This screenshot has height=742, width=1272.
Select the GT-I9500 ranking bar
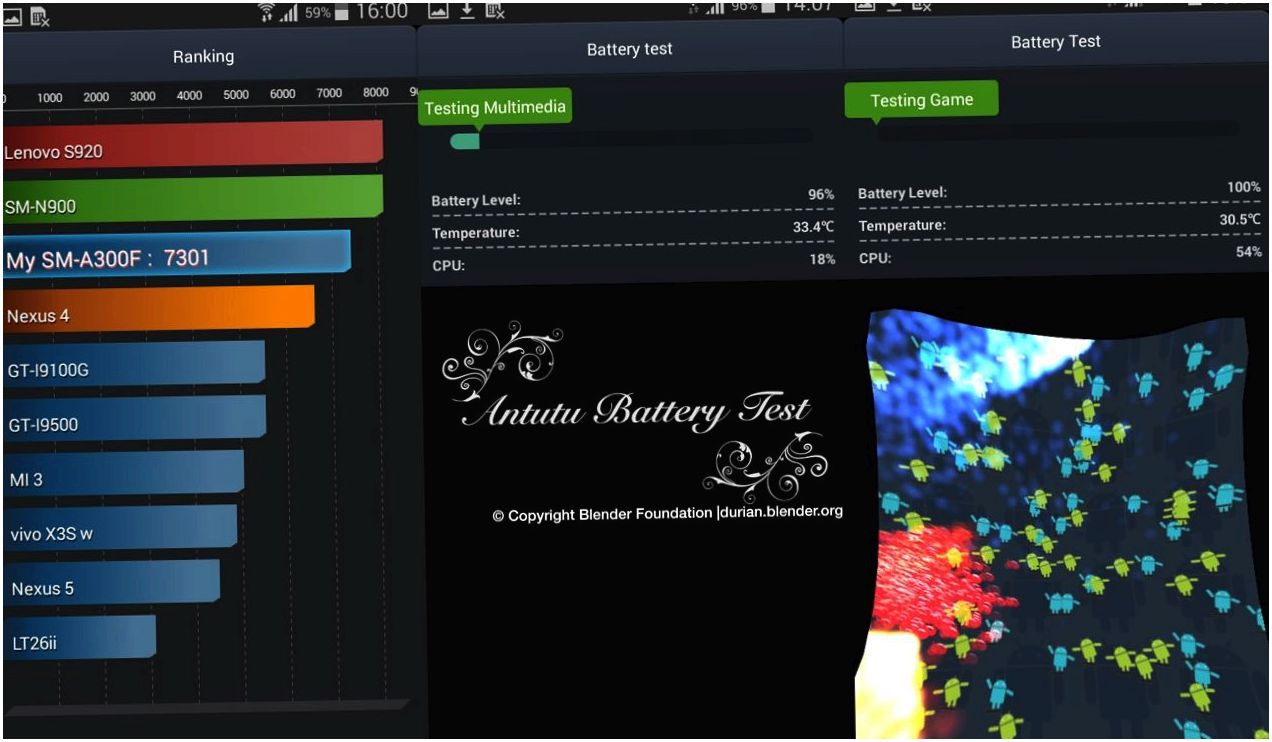click(x=134, y=418)
